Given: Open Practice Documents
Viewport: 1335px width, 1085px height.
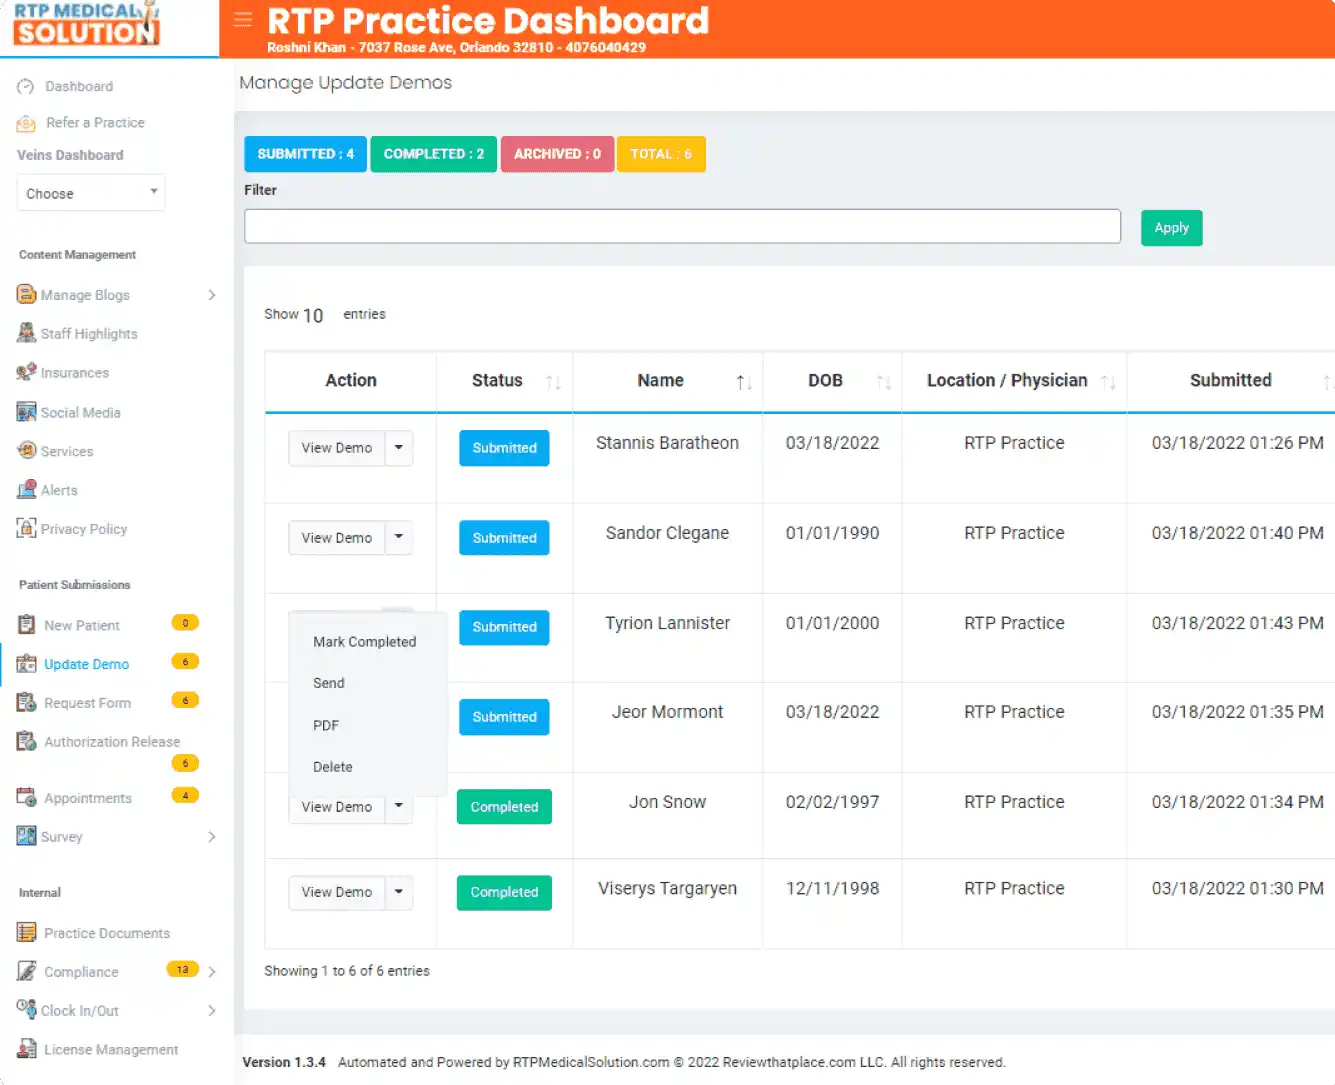Looking at the screenshot, I should pyautogui.click(x=25, y=932).
